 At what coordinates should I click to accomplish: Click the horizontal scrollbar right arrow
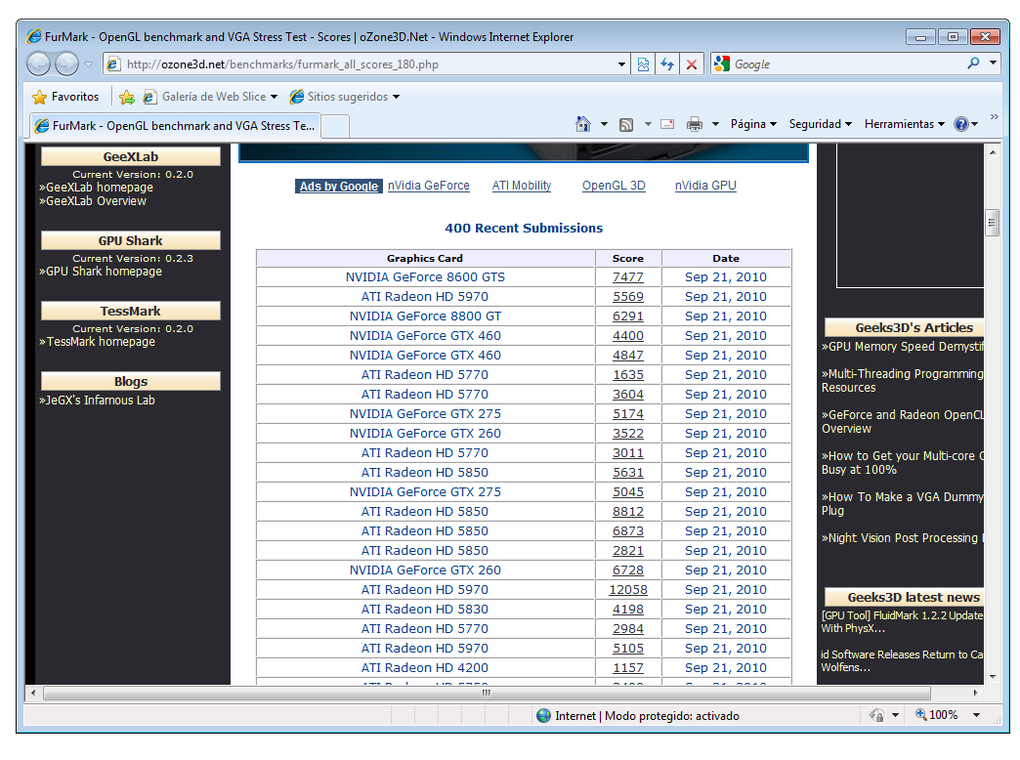975,693
